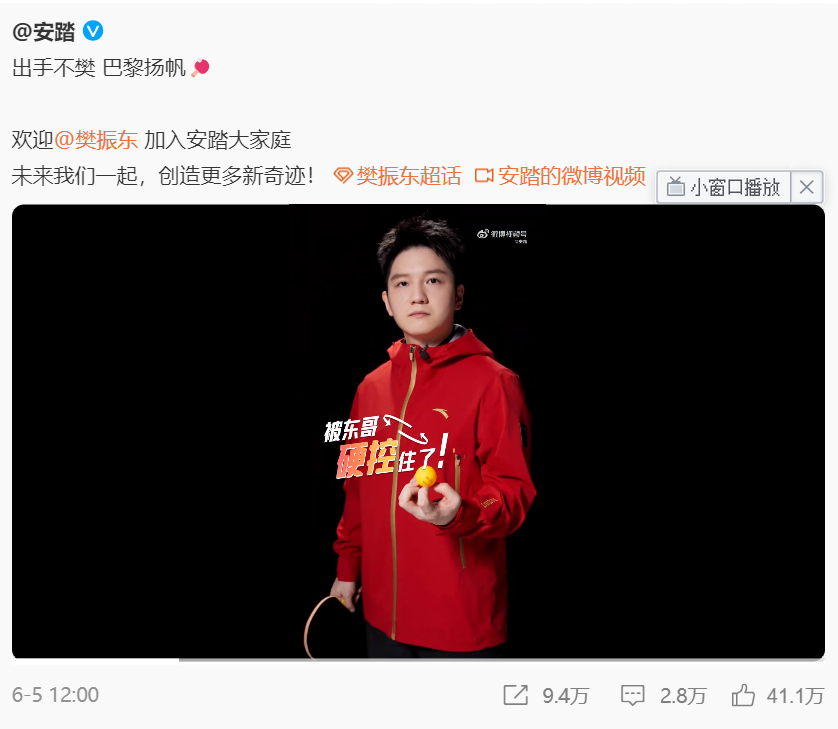Click the share/repost icon

(516, 695)
